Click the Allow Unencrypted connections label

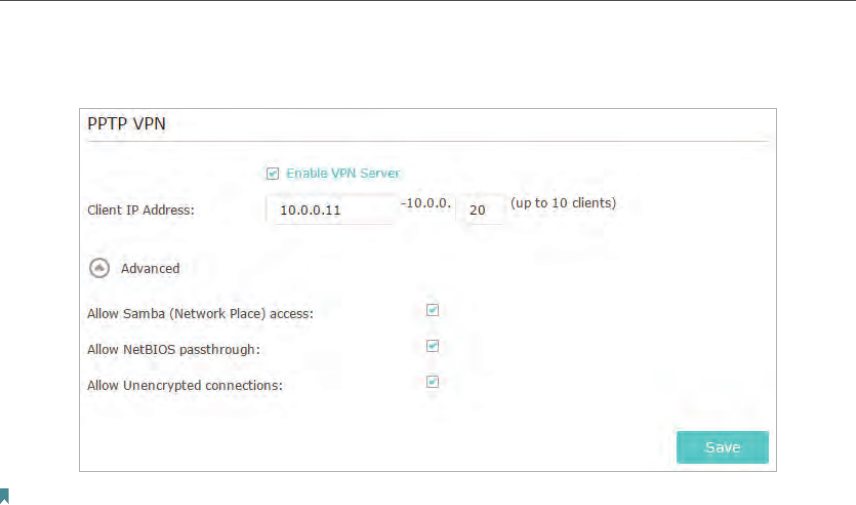(186, 385)
